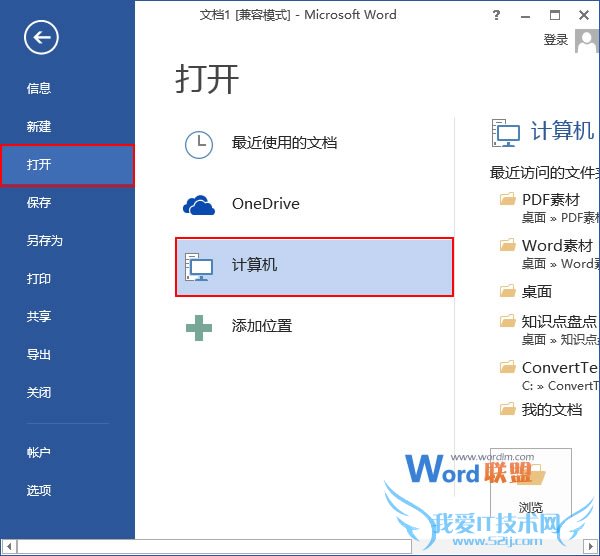Open the ConvertTe recent folder
The width and height of the screenshot is (600, 556).
(559, 367)
